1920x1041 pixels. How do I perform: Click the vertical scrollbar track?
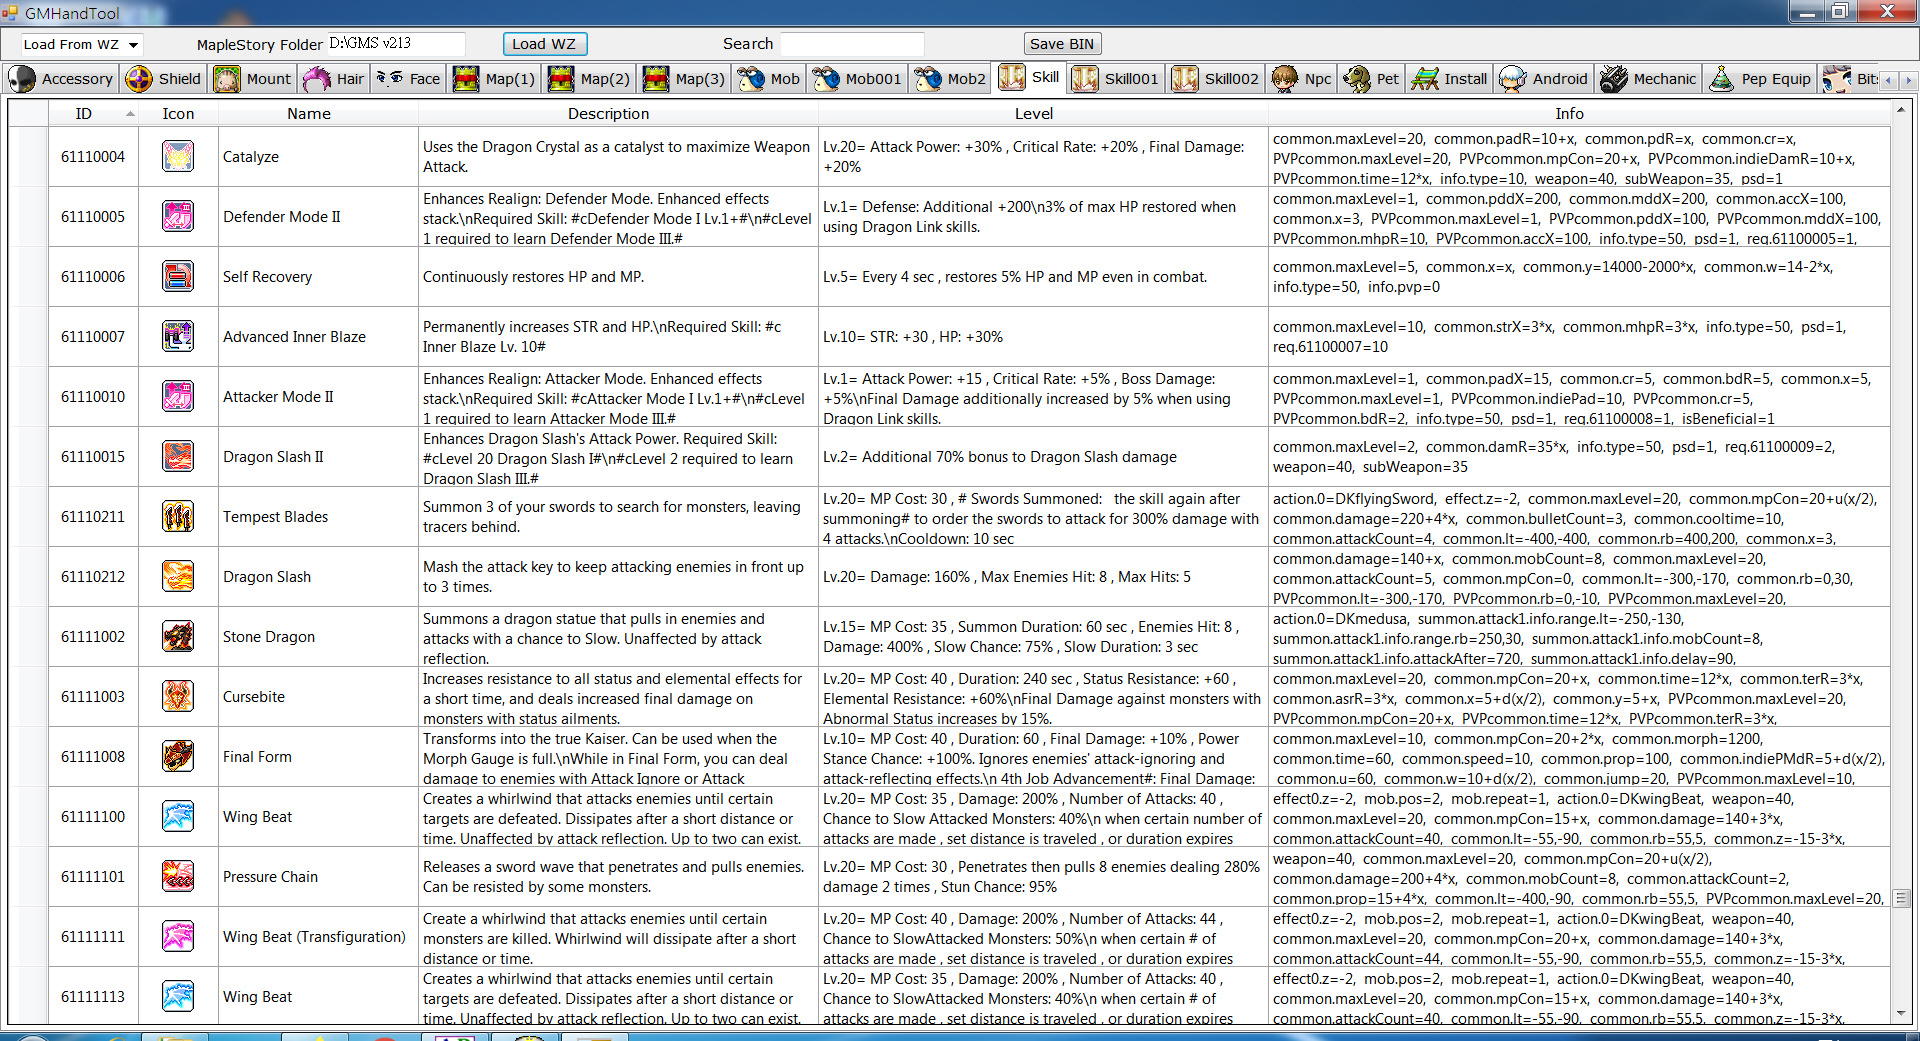[1902, 600]
